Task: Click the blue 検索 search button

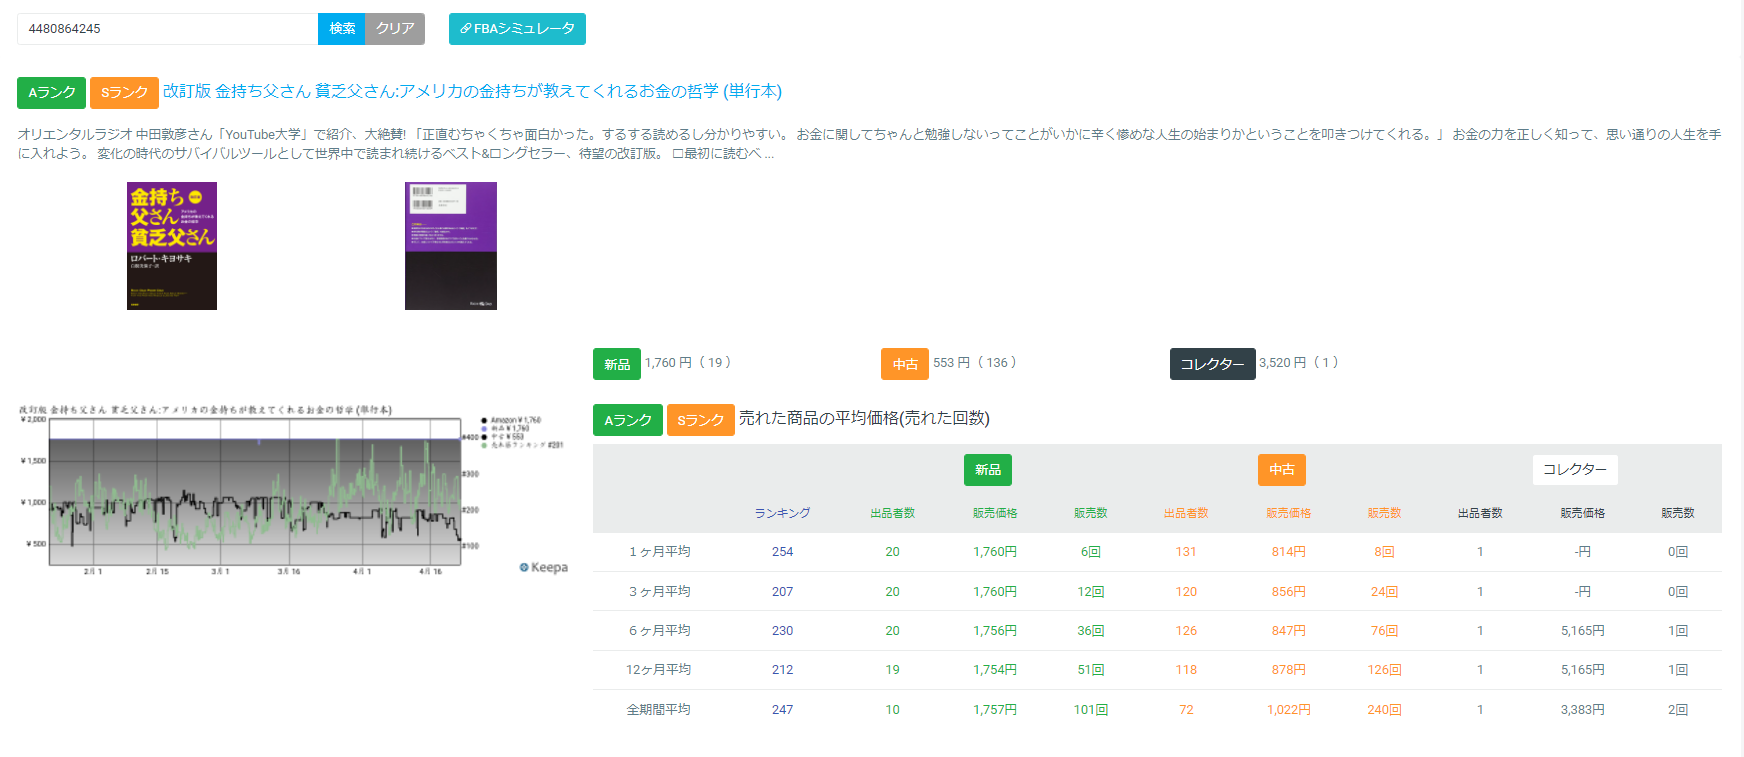Action: pyautogui.click(x=342, y=29)
